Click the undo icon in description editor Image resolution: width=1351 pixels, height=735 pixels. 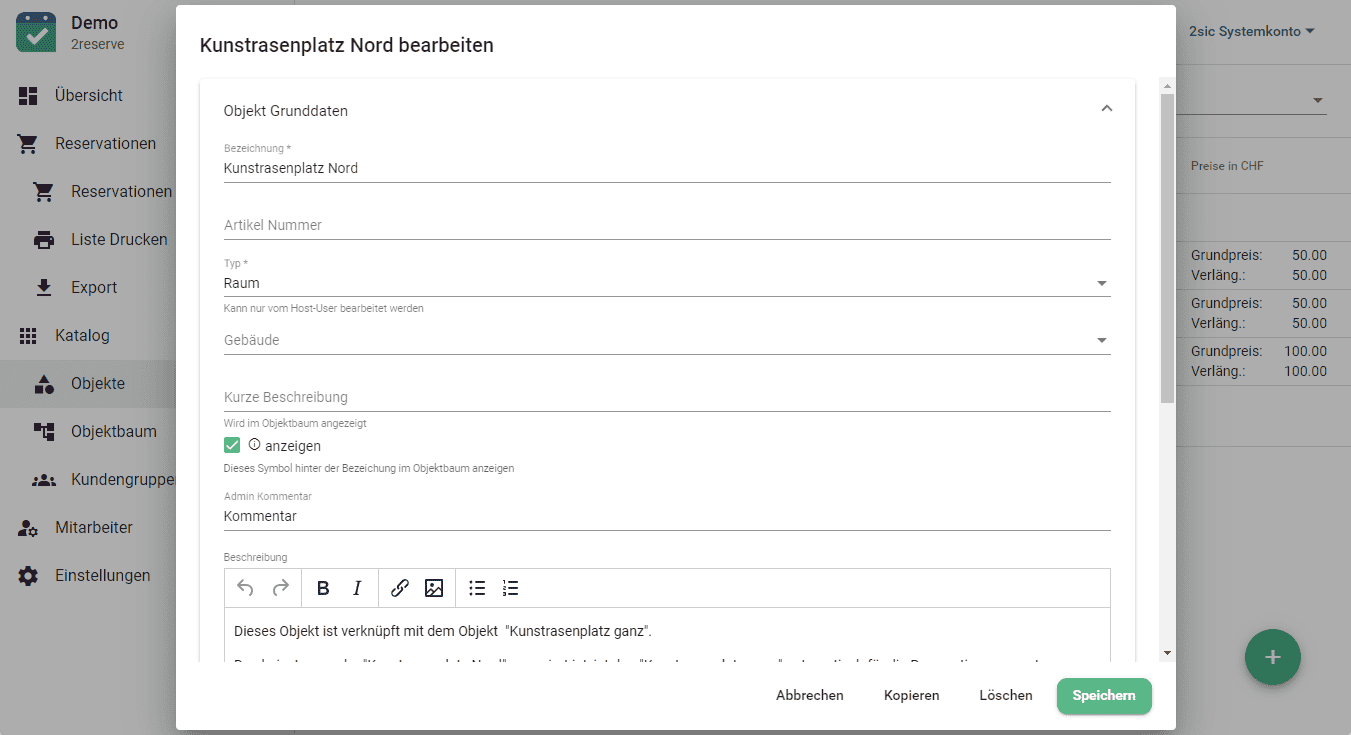[245, 588]
